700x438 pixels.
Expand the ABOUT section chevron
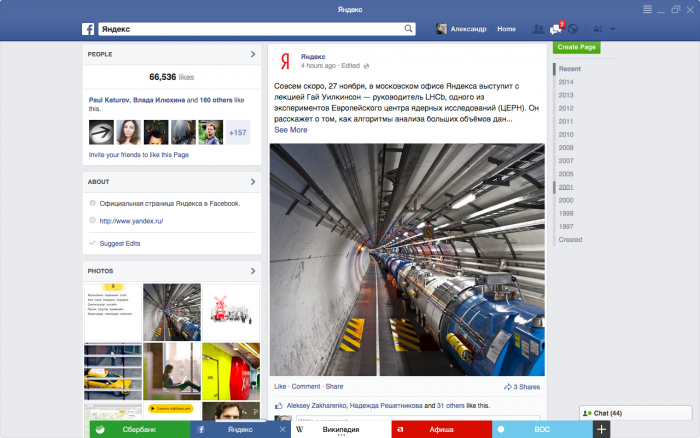pos(253,182)
